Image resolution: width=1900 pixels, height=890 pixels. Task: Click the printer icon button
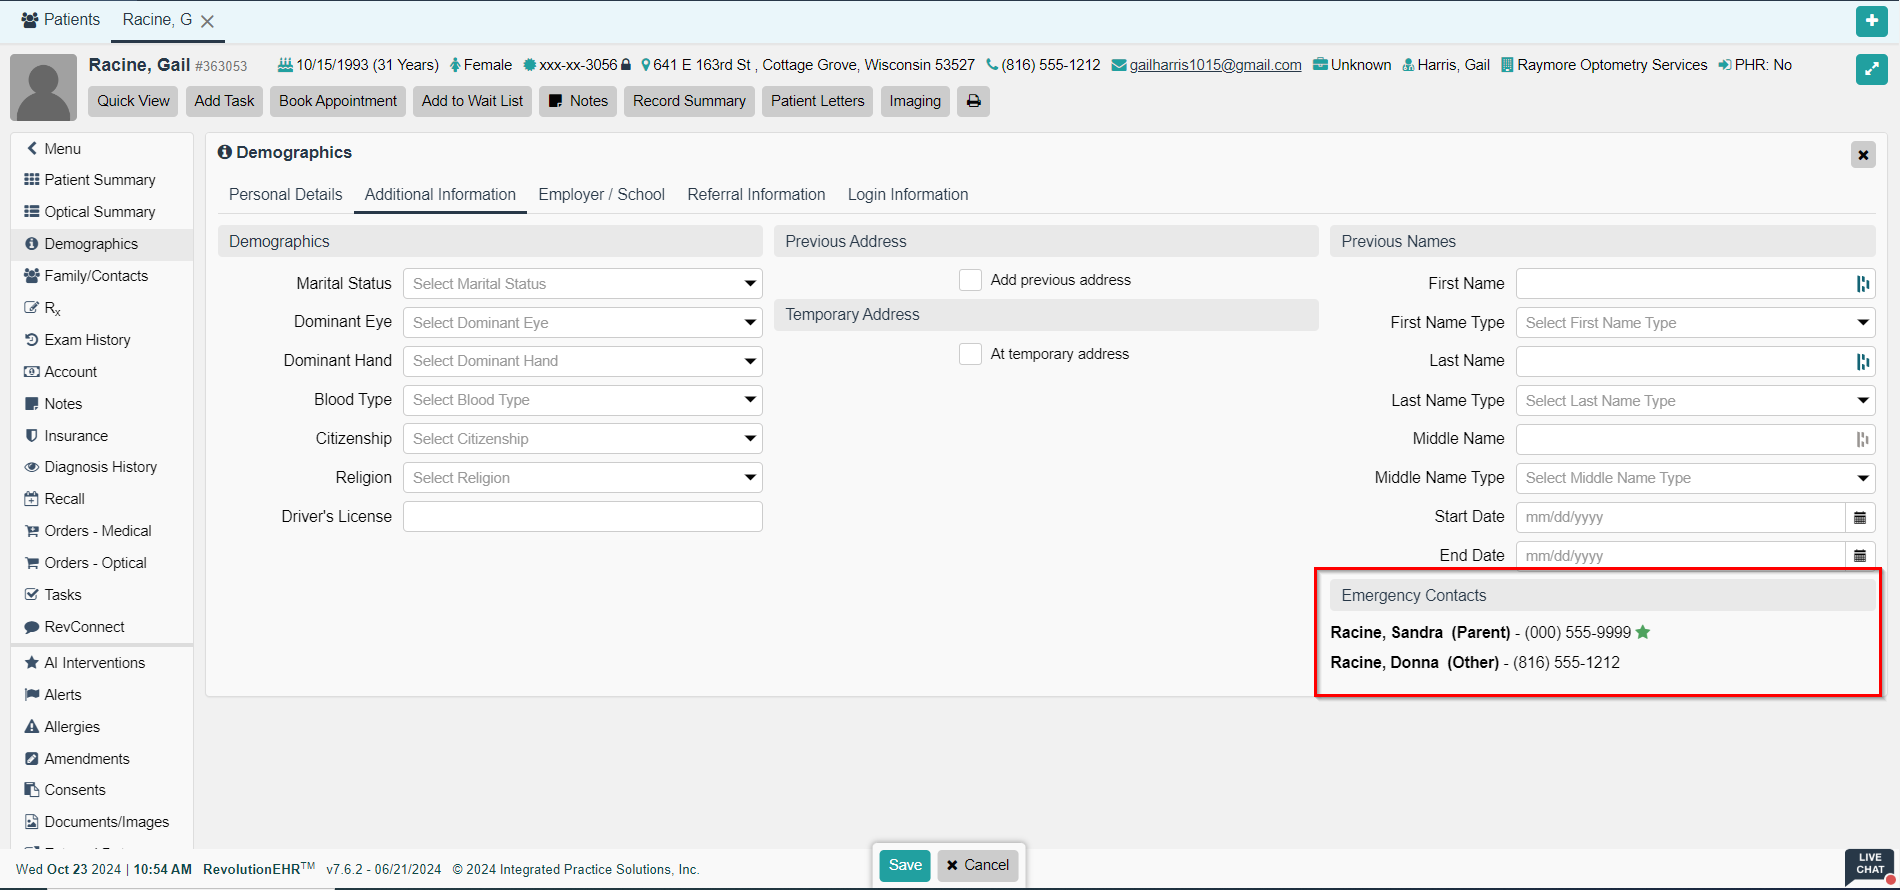point(973,101)
